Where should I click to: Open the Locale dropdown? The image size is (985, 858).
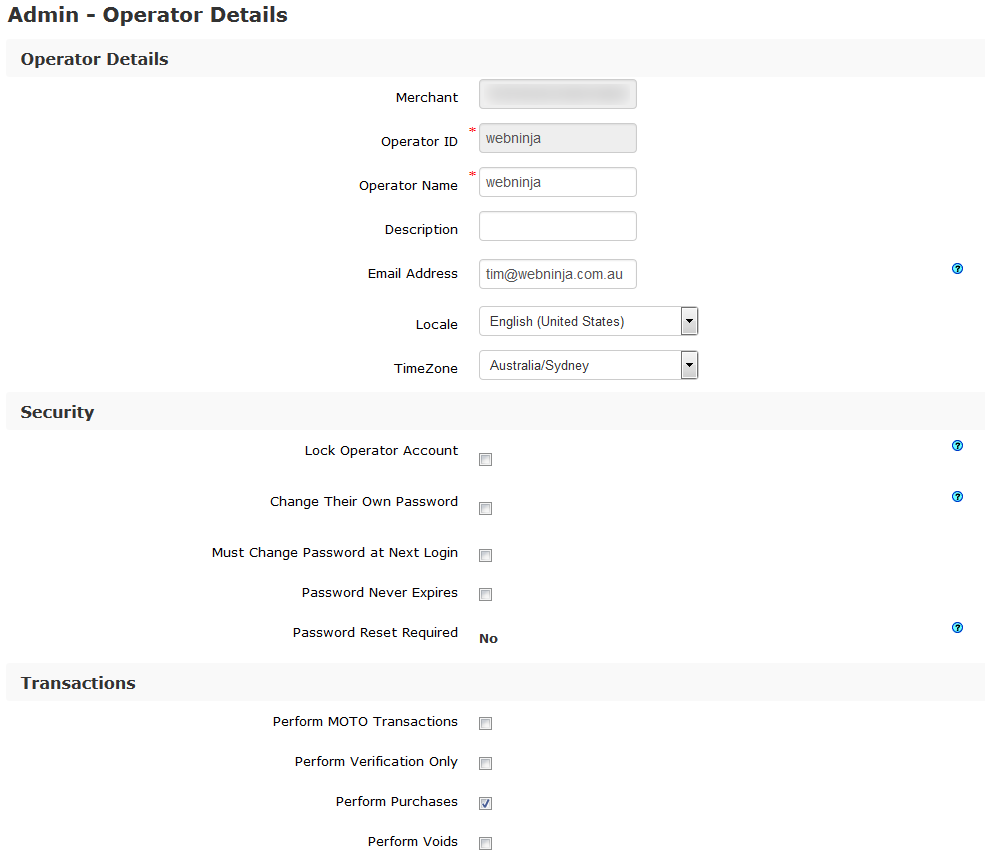580,322
